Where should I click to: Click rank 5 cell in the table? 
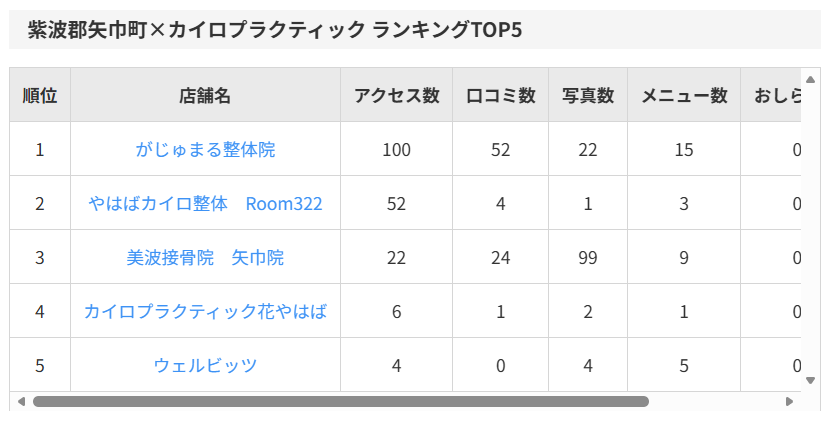[40, 366]
